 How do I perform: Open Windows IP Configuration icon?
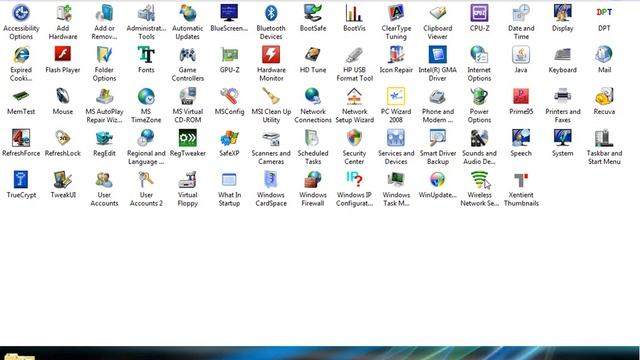354,180
